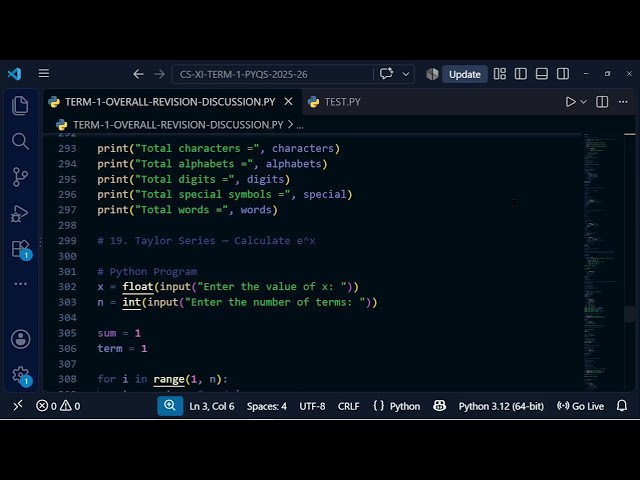Toggle the primary side bar
This screenshot has height=480, width=640.
pyautogui.click(x=521, y=74)
